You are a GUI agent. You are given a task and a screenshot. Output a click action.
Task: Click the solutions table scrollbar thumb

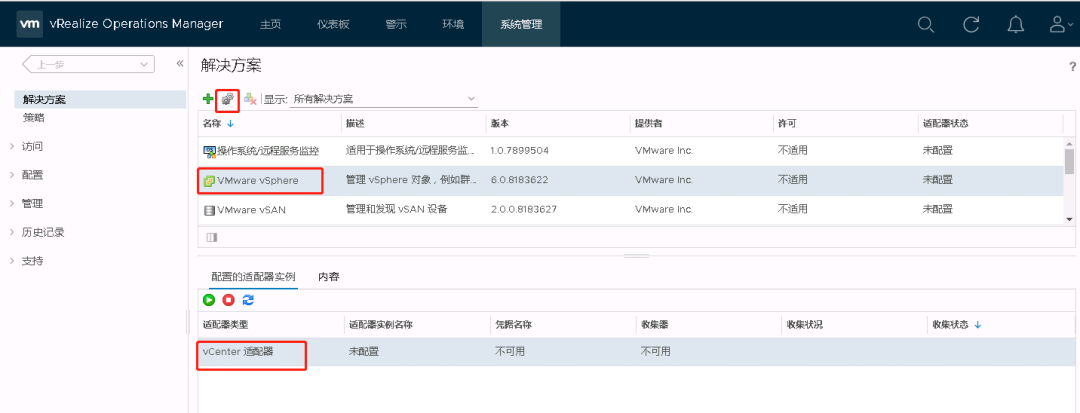[x=1069, y=161]
